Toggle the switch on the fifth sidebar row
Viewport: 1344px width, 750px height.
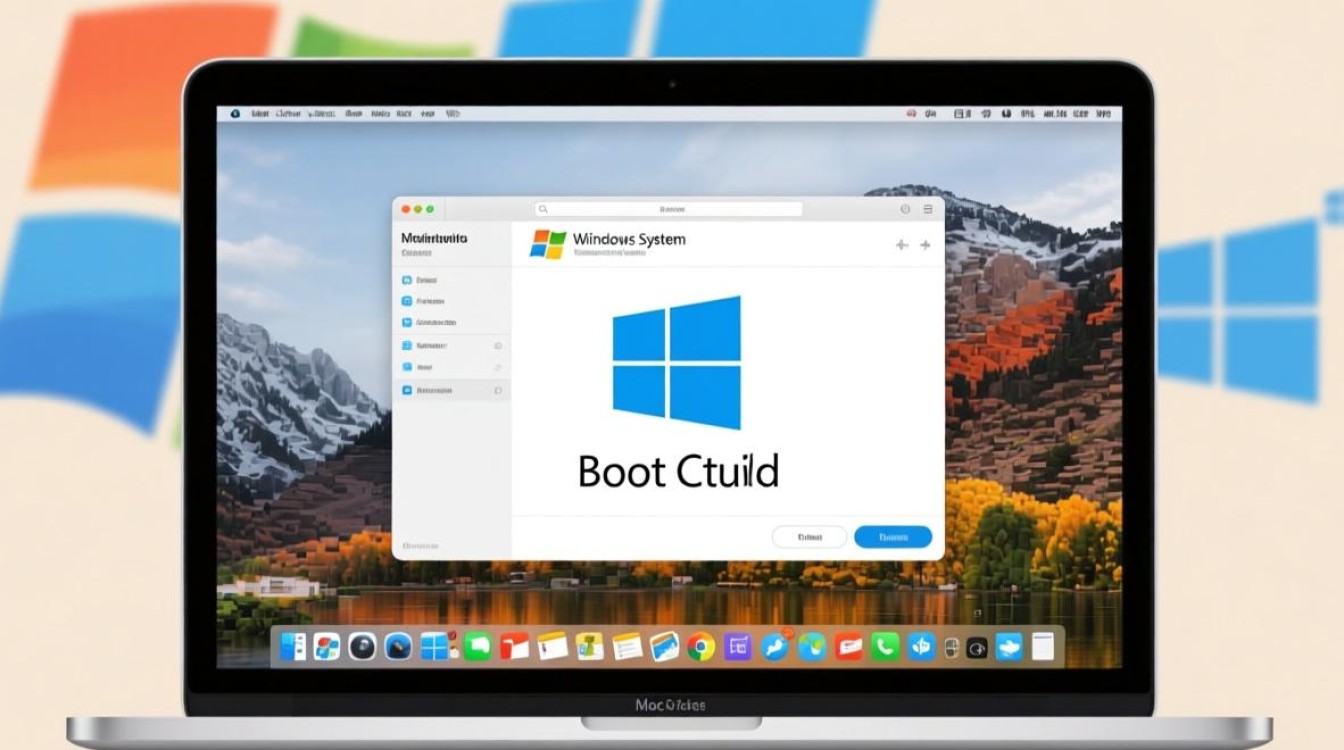point(498,367)
